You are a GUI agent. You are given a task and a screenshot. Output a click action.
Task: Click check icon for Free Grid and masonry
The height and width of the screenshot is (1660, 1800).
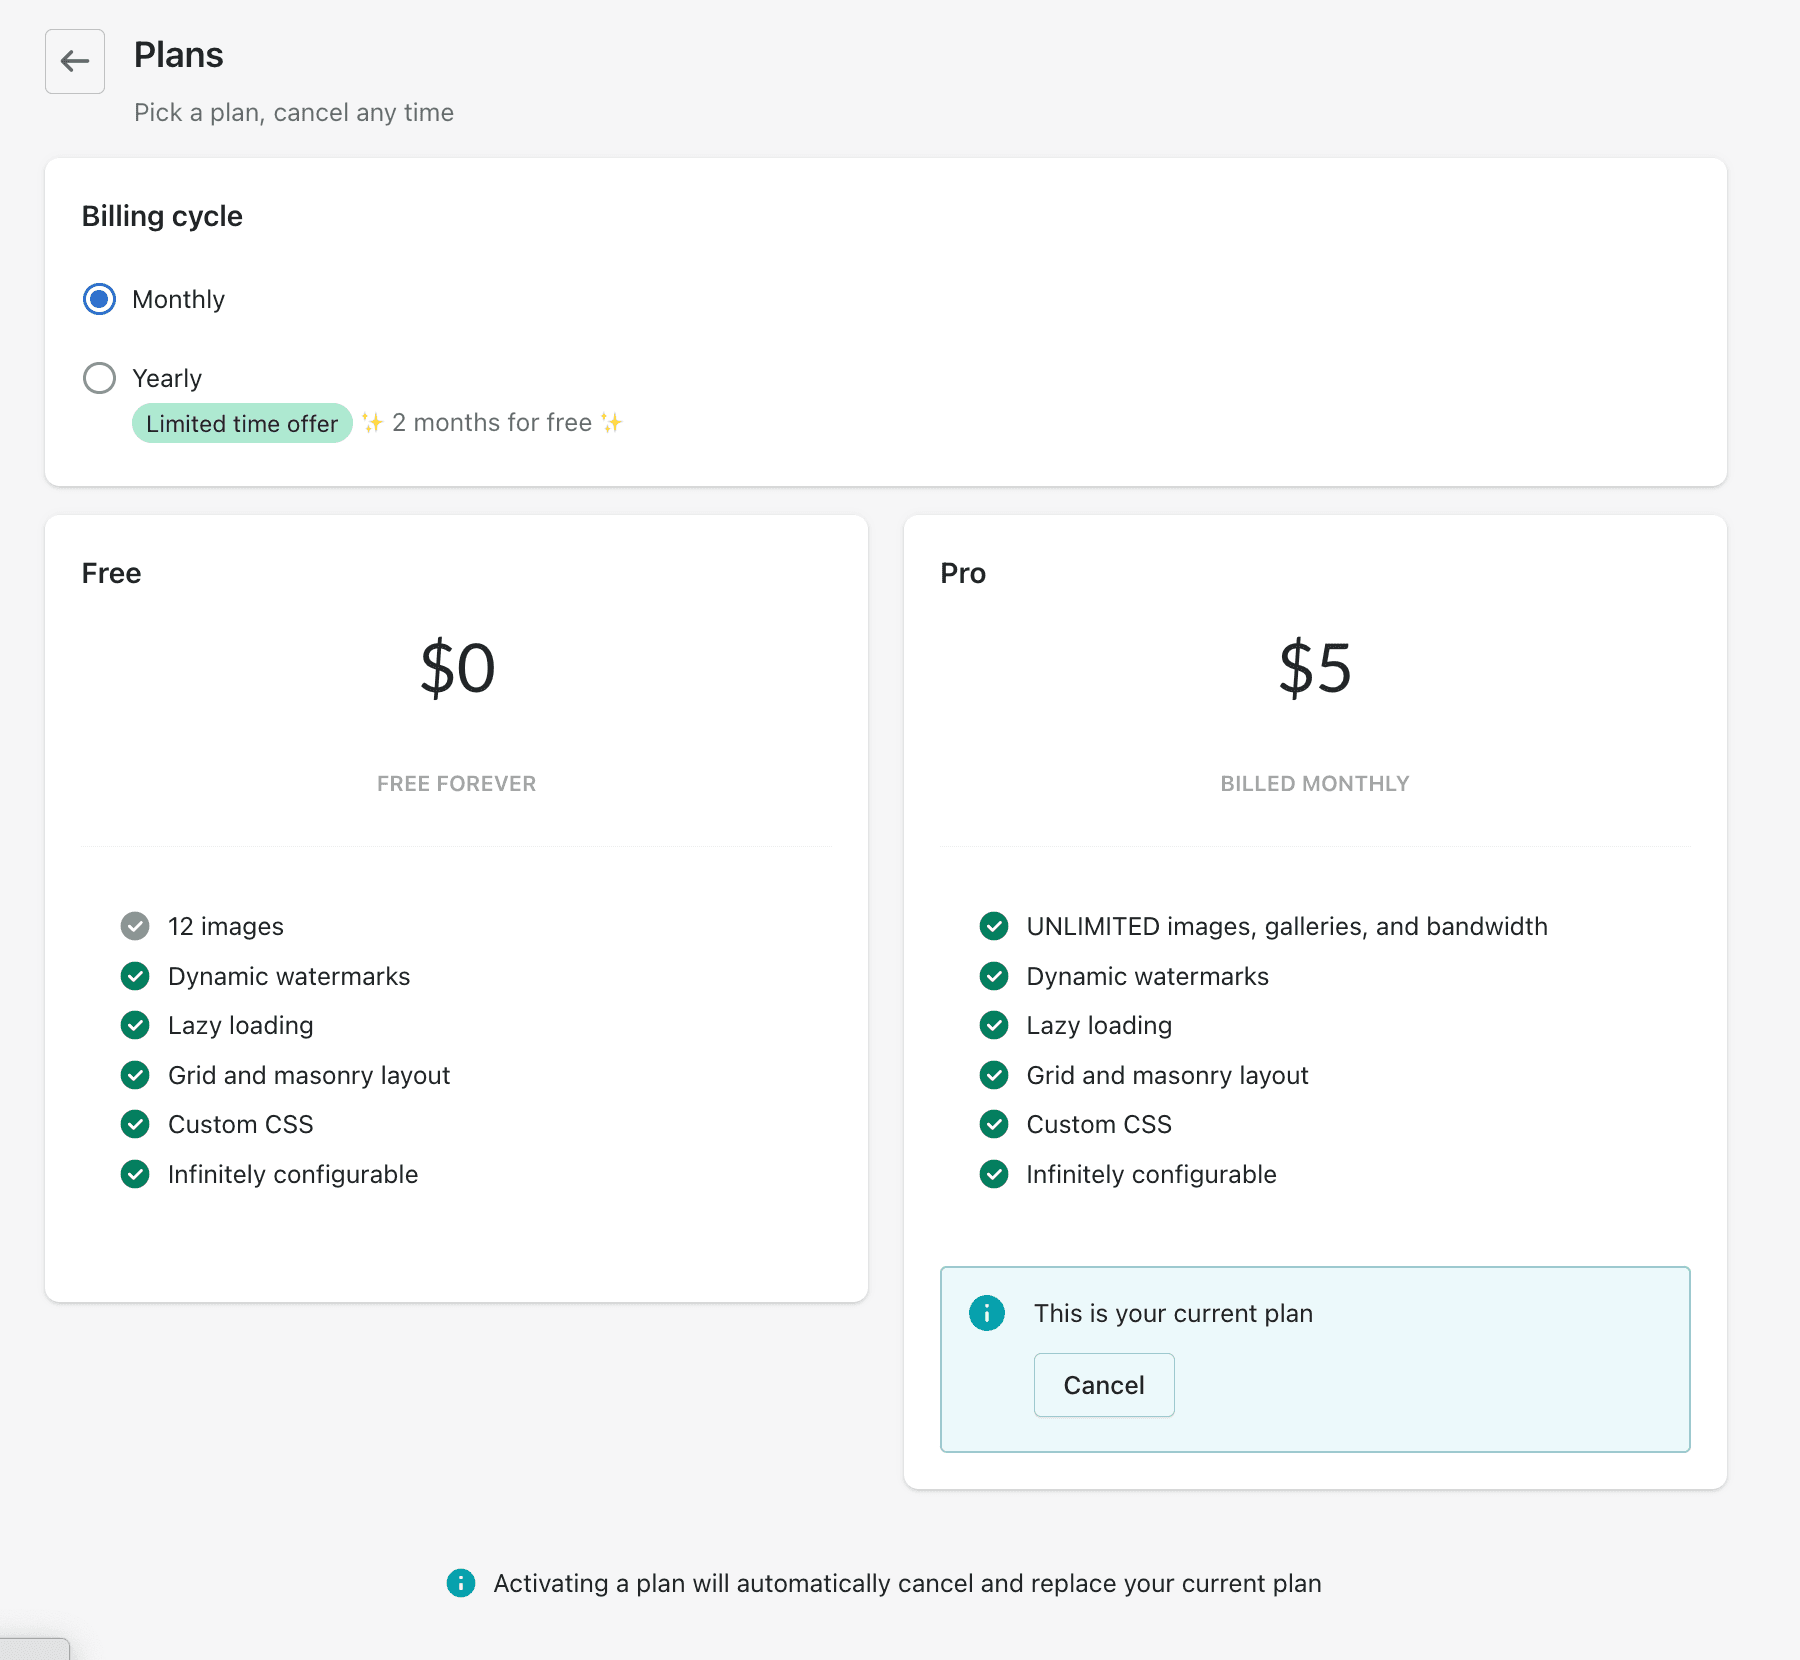[x=135, y=1075]
